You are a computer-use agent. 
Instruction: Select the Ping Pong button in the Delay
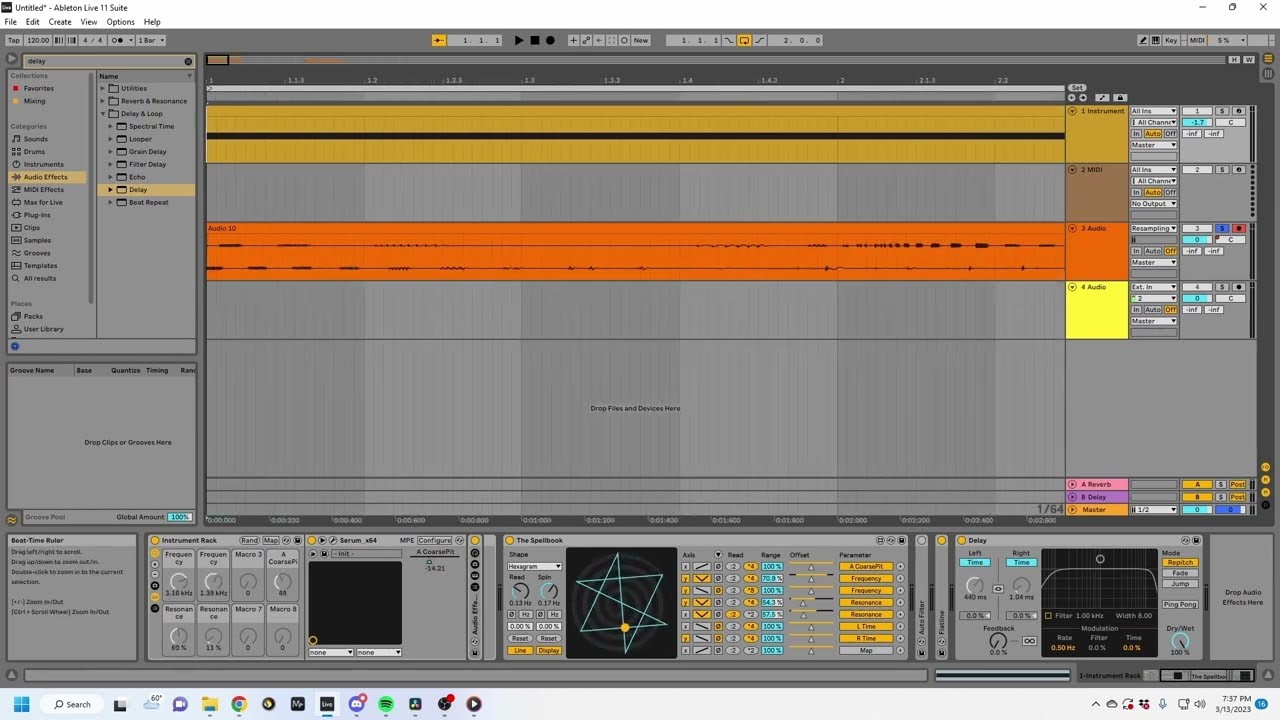click(x=1180, y=604)
